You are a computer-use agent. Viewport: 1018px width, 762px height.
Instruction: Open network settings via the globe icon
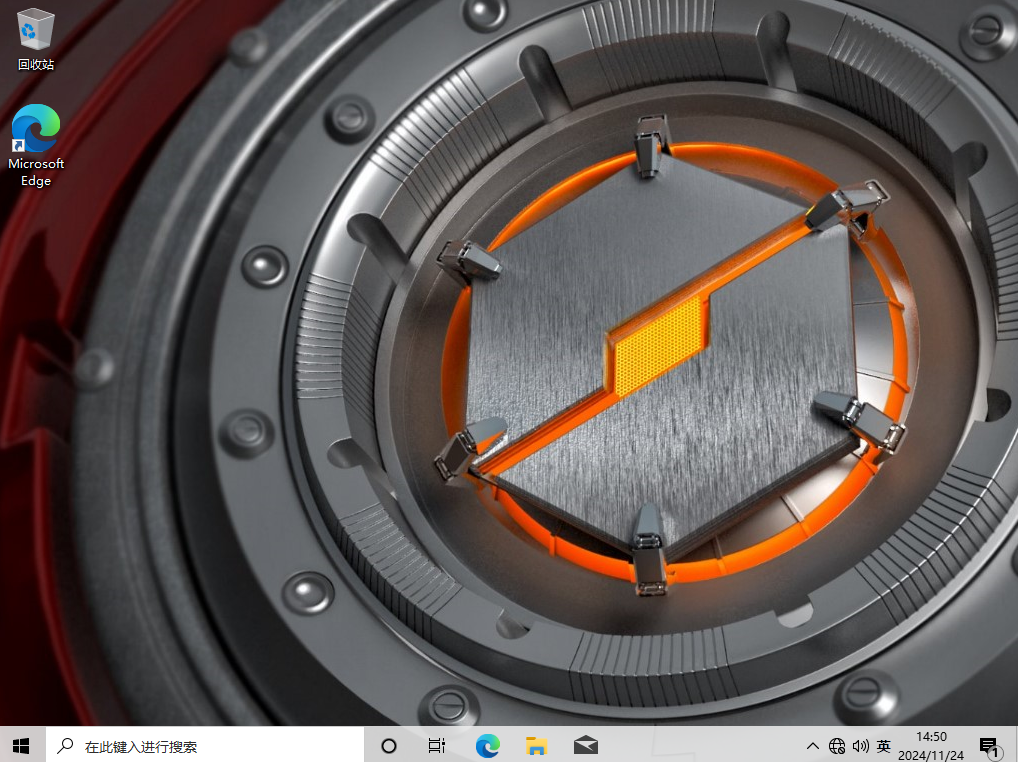(838, 746)
